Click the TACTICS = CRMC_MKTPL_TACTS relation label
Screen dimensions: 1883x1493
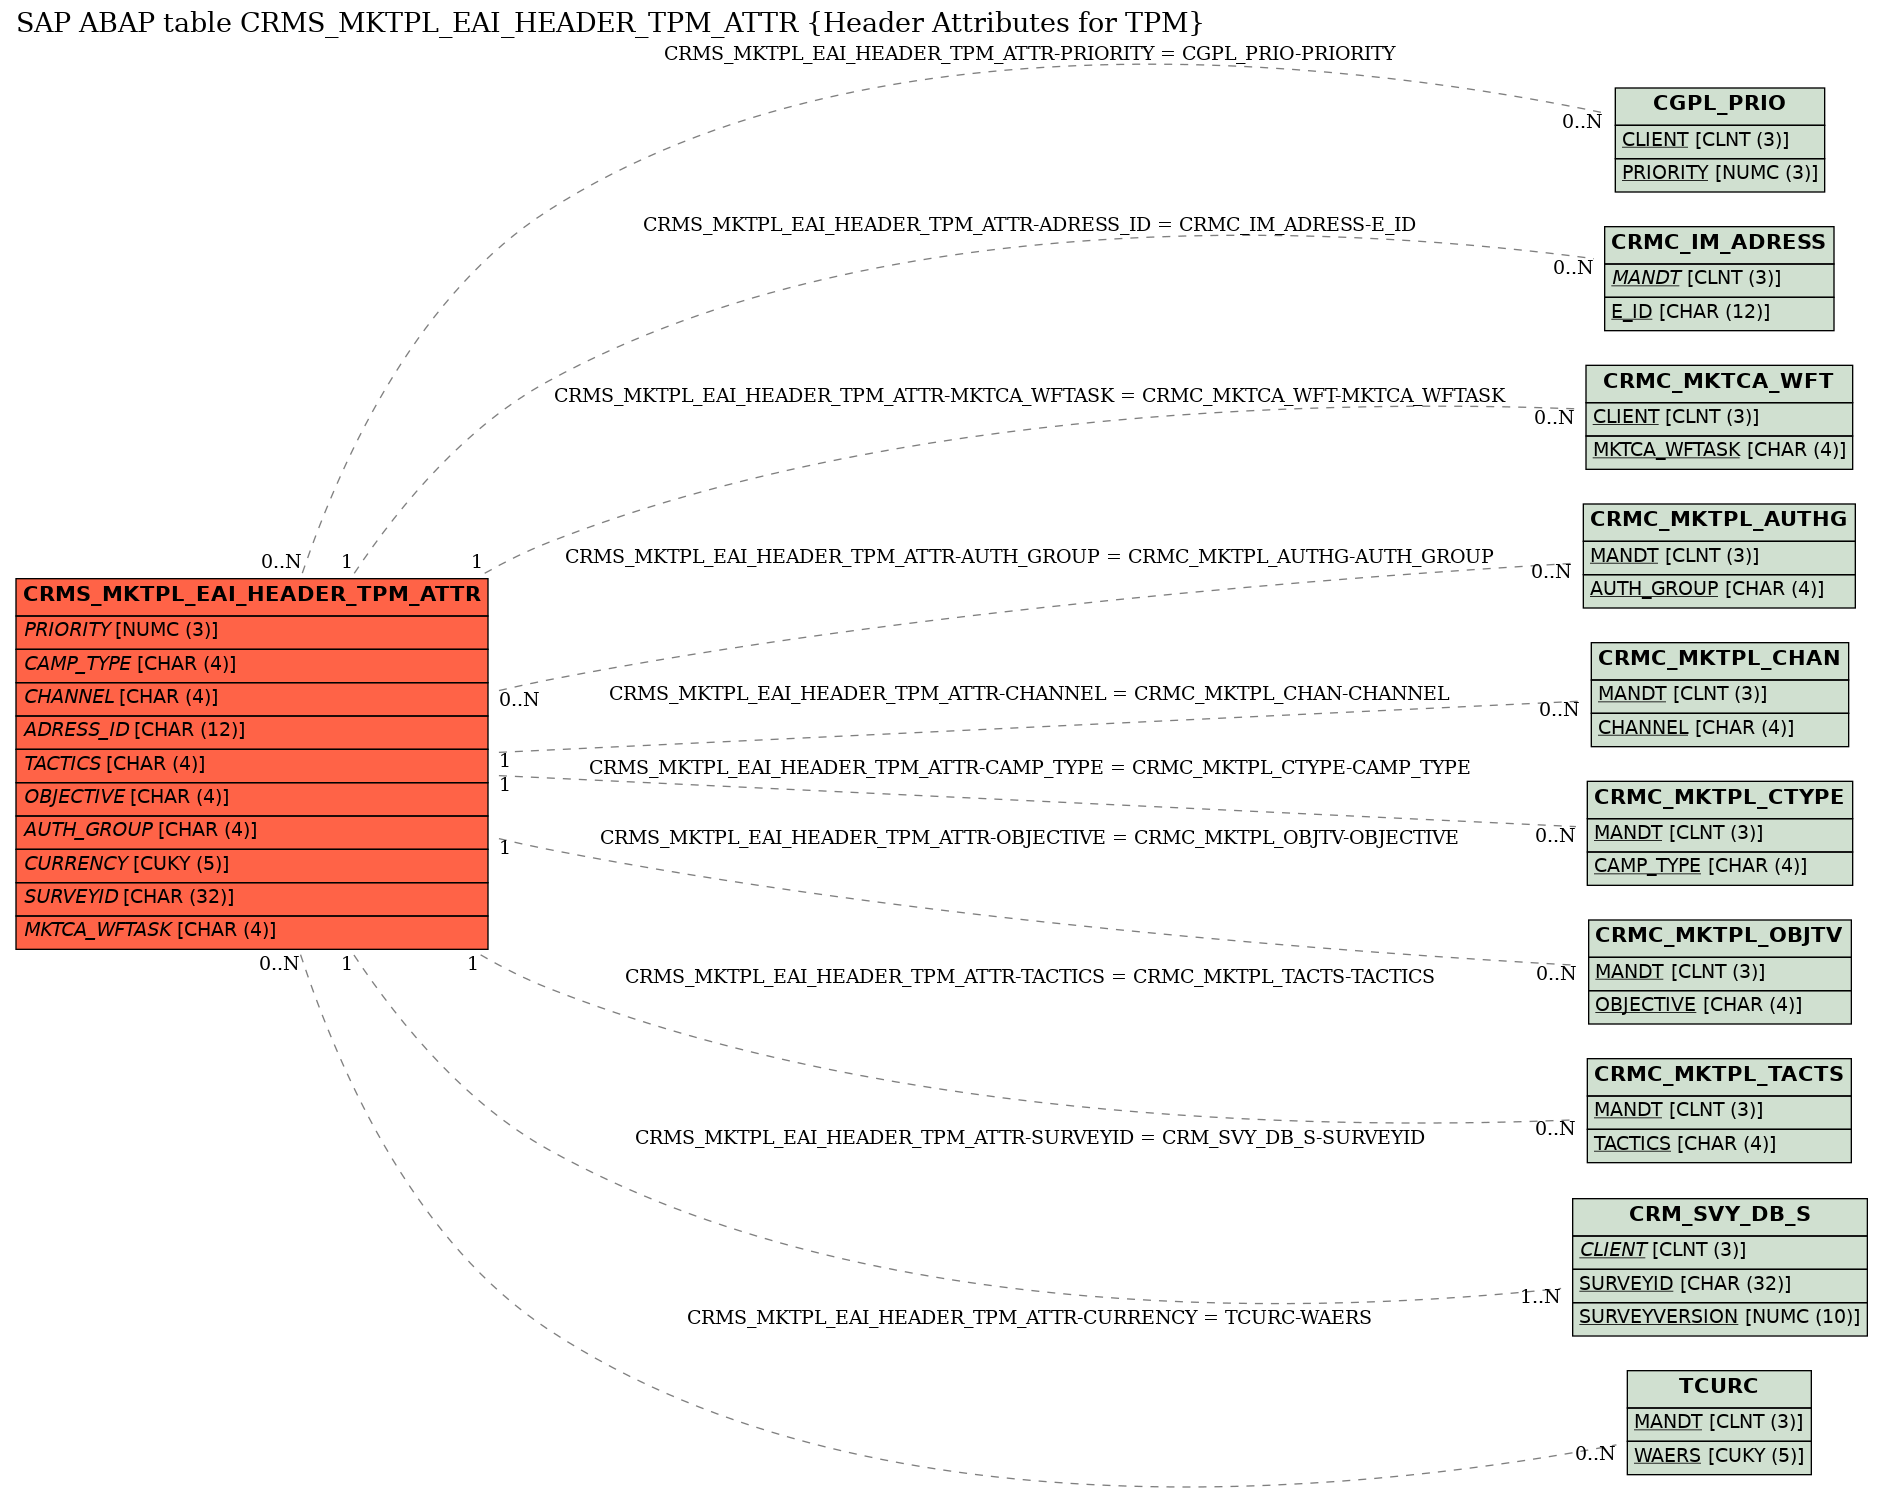[1029, 977]
